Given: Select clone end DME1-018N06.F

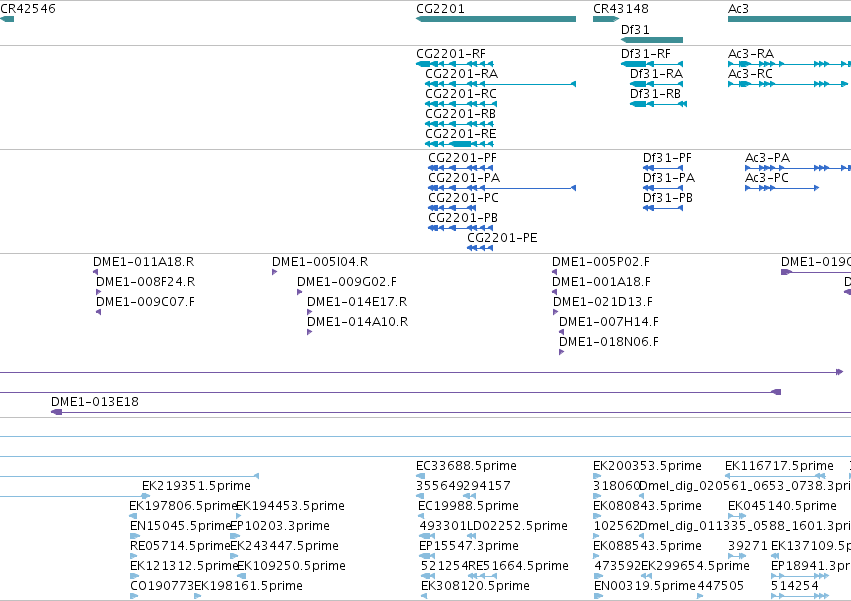Looking at the screenshot, I should 561,352.
